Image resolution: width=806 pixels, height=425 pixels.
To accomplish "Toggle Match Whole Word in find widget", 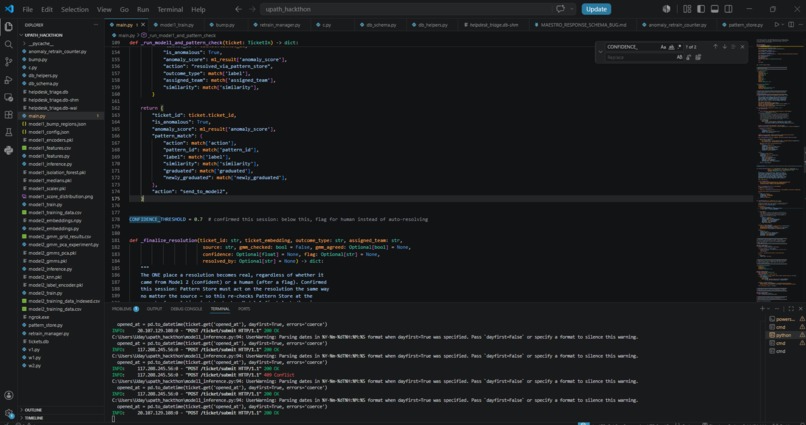I will pyautogui.click(x=671, y=47).
